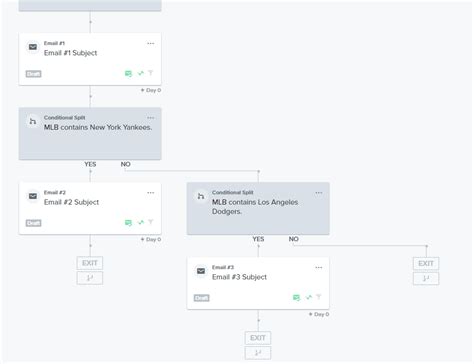Image resolution: width=474 pixels, height=364 pixels.
Task: Click the Yankees conditional split branch icon
Action: coord(33,121)
